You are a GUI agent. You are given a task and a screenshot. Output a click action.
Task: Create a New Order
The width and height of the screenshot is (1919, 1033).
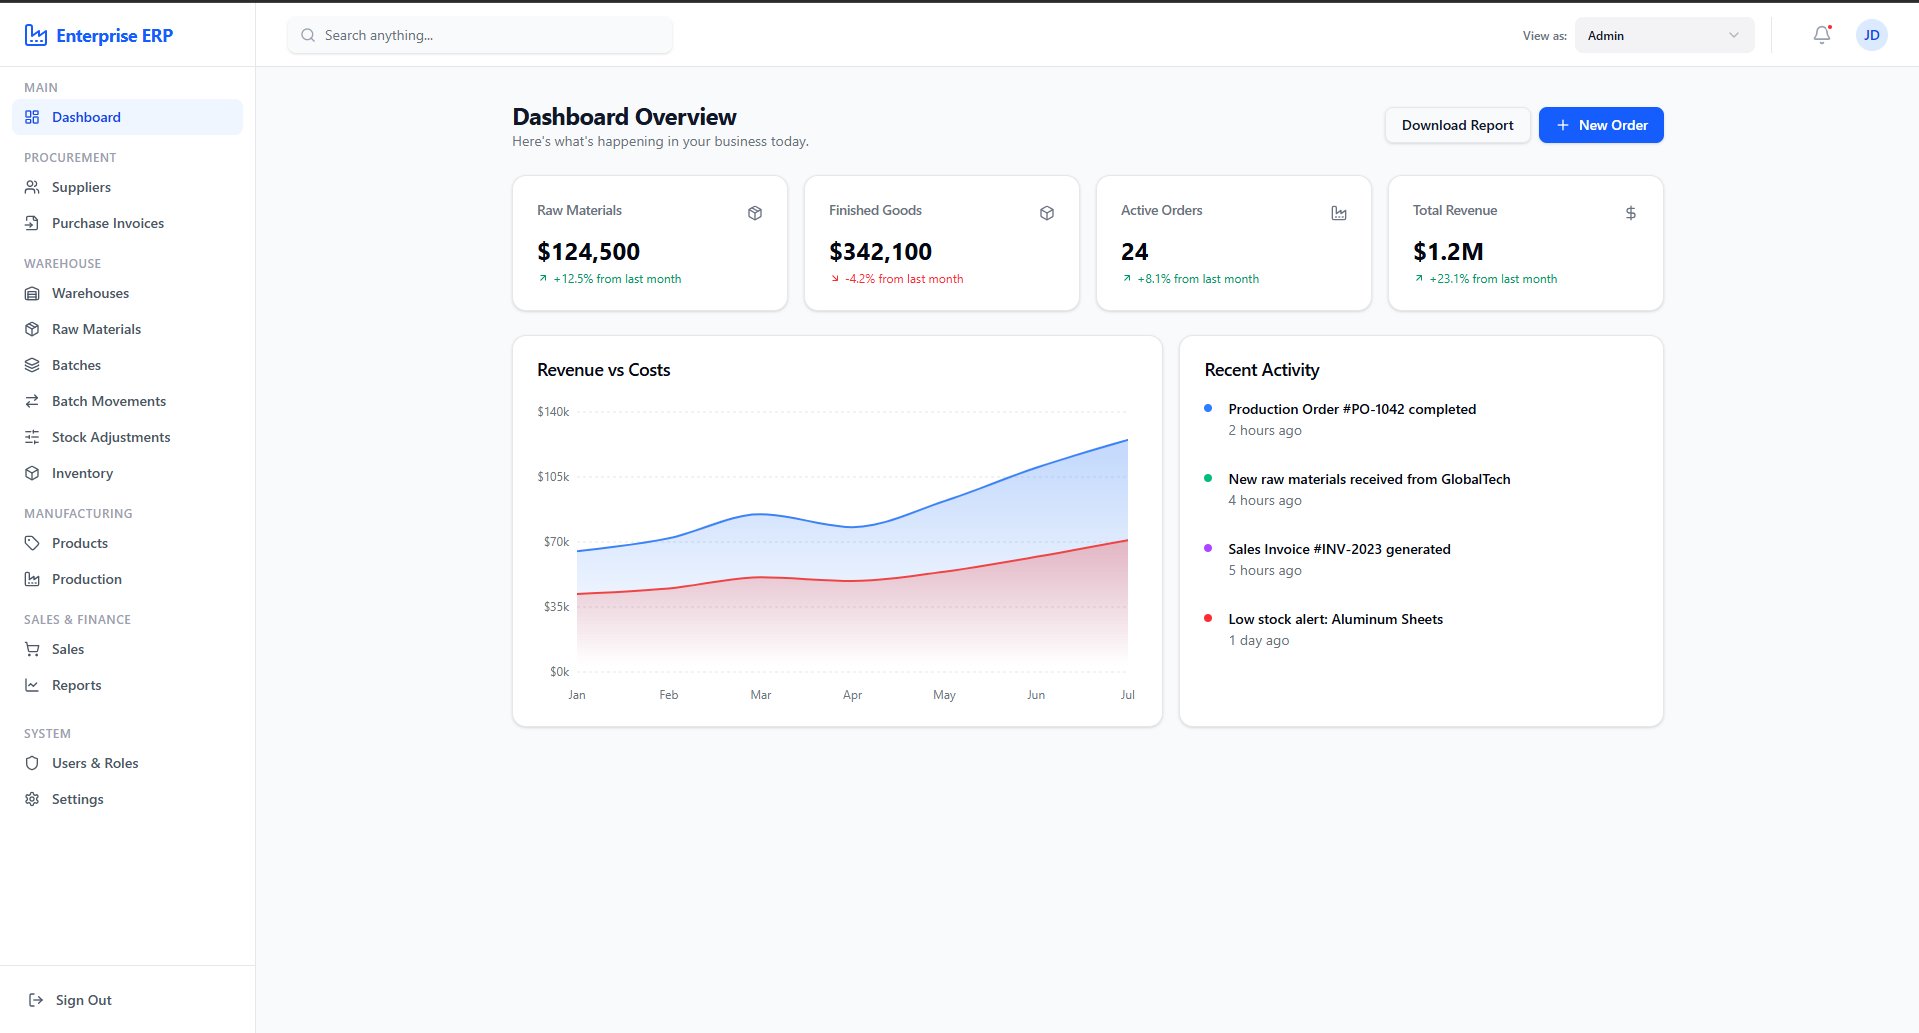pyautogui.click(x=1600, y=125)
